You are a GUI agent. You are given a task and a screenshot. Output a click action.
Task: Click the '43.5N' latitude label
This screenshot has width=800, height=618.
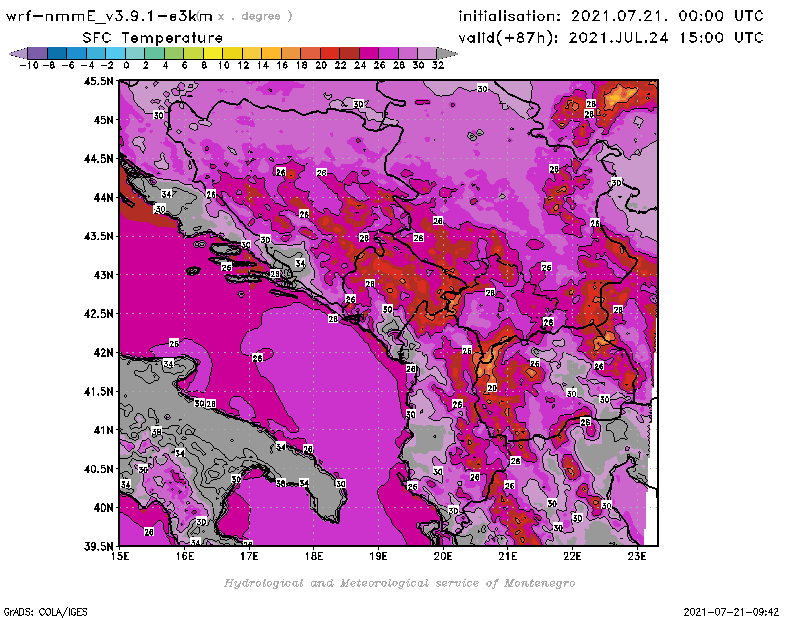(x=98, y=236)
